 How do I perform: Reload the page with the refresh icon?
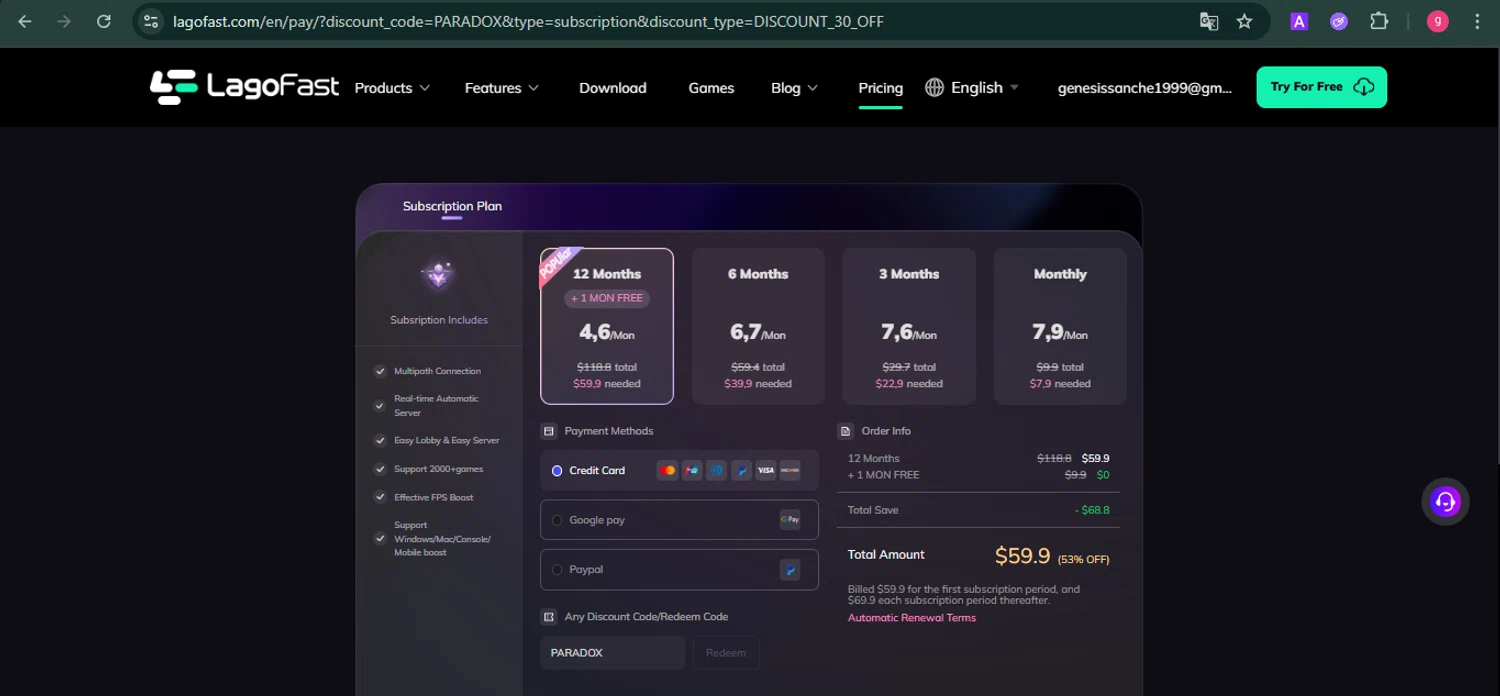click(103, 21)
